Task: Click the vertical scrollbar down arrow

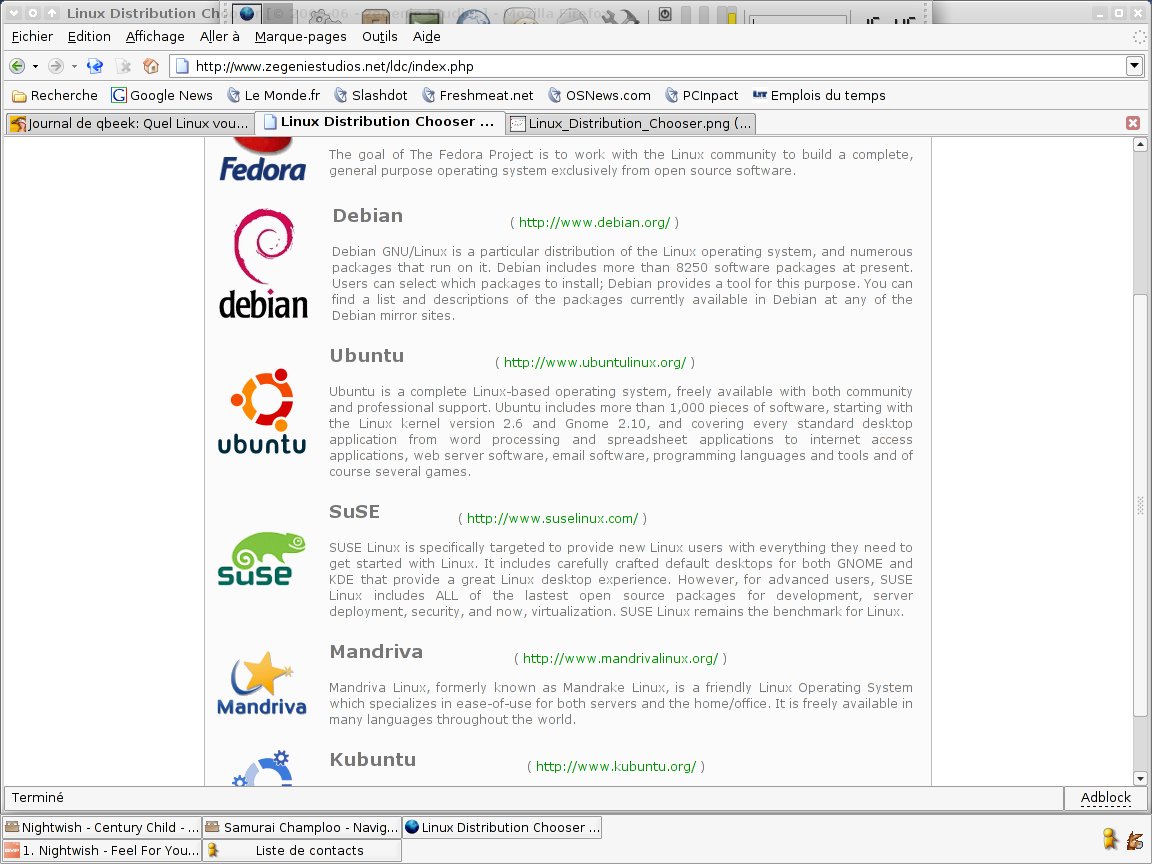Action: click(1140, 778)
